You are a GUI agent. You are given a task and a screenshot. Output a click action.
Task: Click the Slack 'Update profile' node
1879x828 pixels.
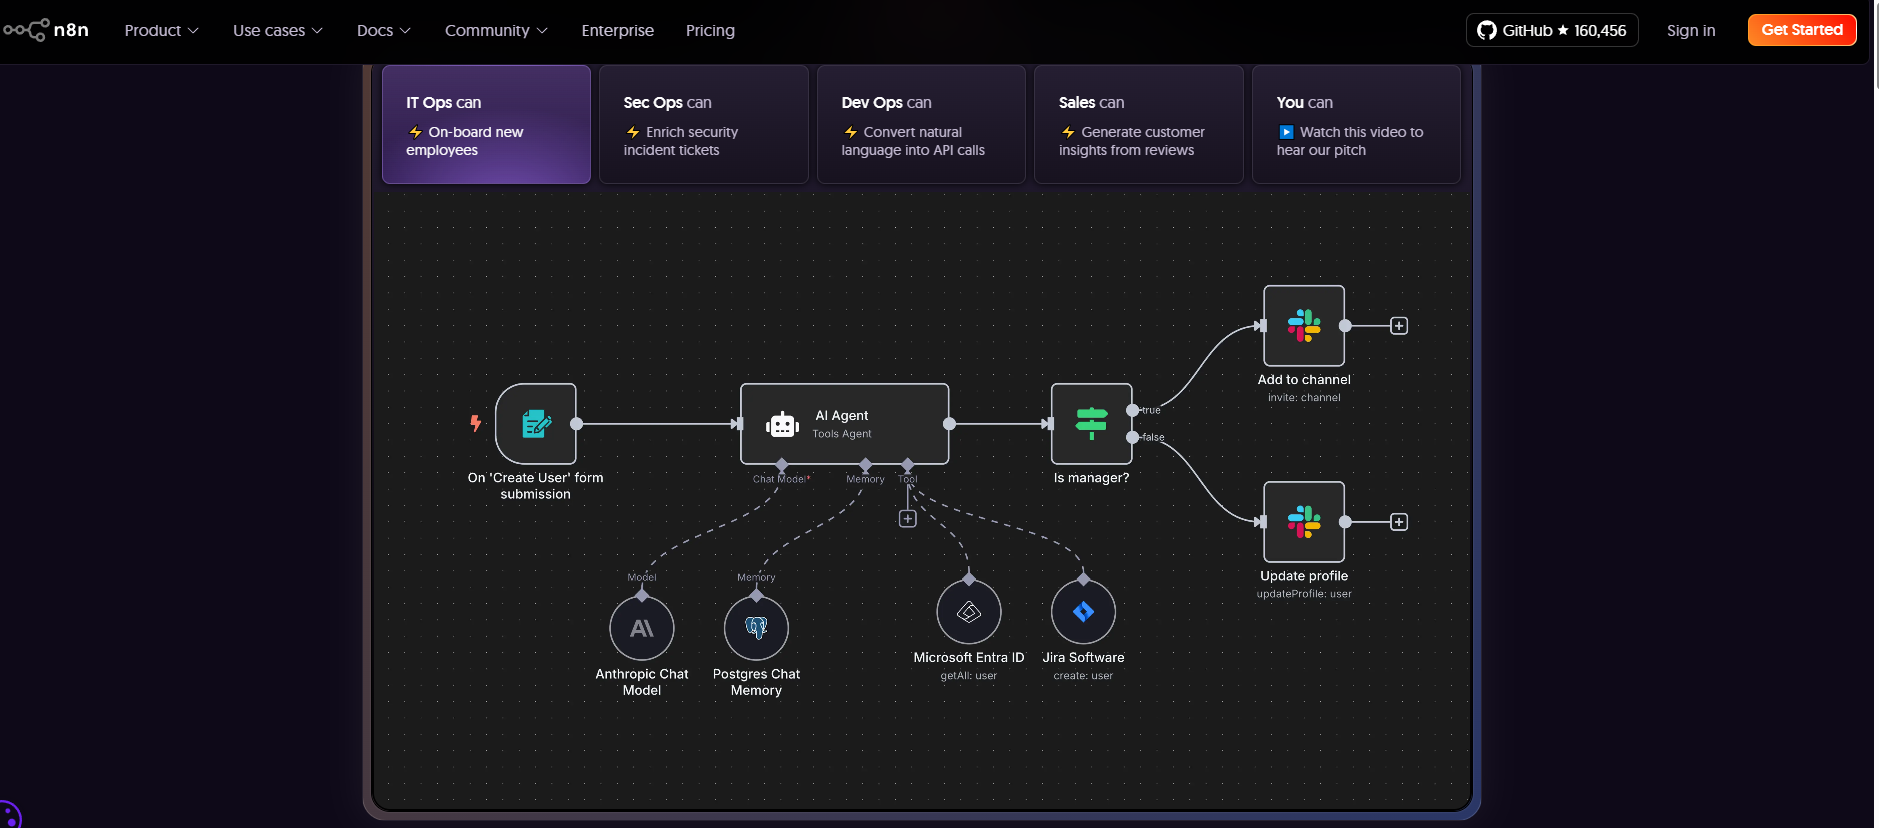tap(1303, 522)
